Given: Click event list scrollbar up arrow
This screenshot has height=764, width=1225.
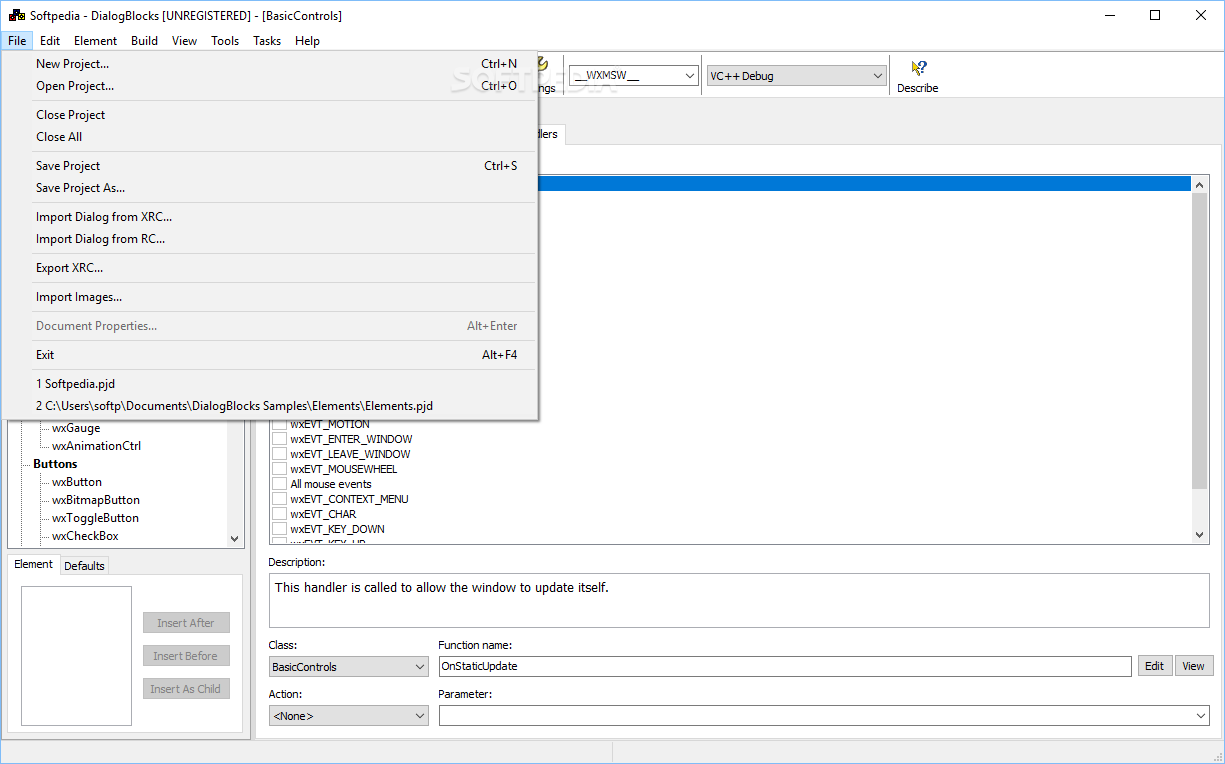Looking at the screenshot, I should click(x=1200, y=184).
